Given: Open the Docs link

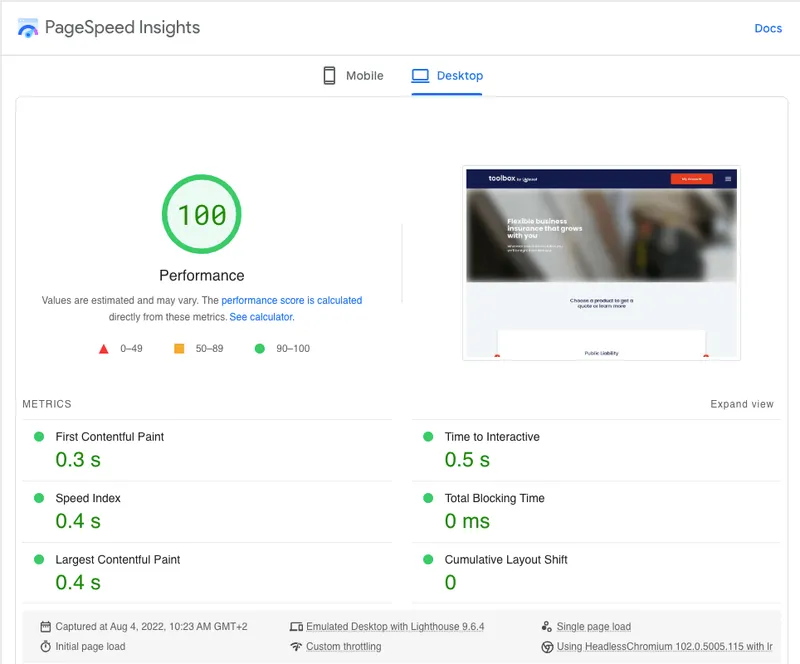Looking at the screenshot, I should [x=768, y=28].
